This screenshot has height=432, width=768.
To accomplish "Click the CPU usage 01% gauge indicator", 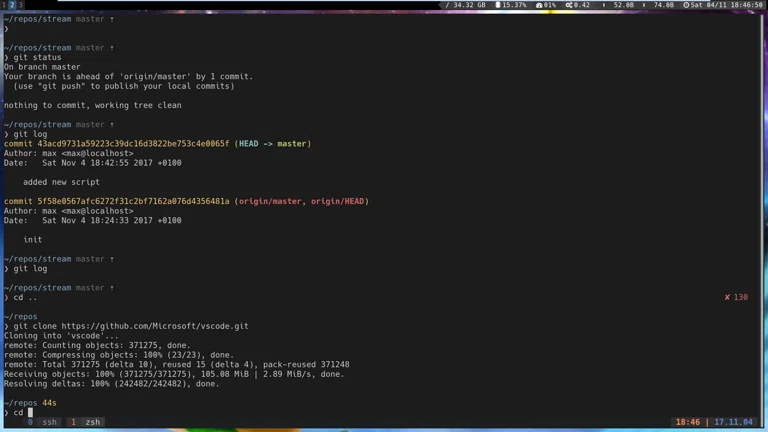I will pyautogui.click(x=546, y=5).
